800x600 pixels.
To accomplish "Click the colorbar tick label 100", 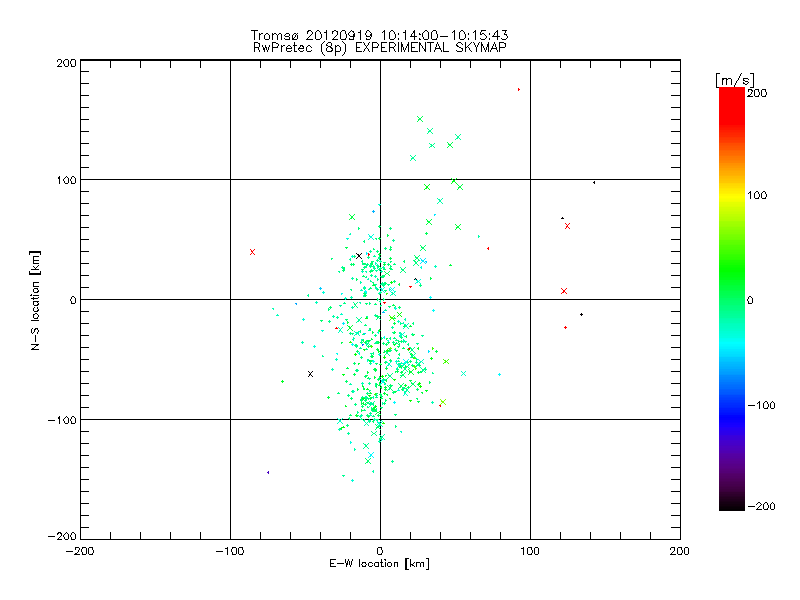I will 757,195.
